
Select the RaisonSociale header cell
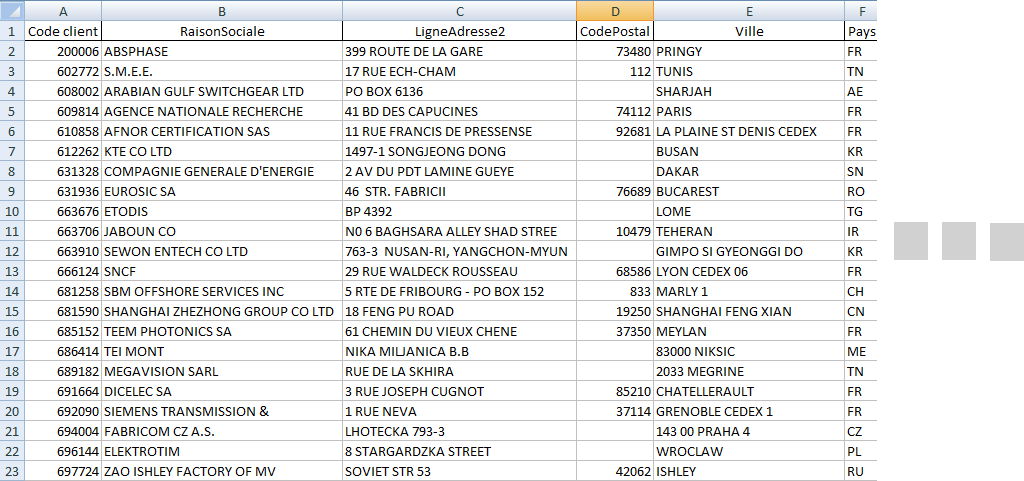coord(221,31)
